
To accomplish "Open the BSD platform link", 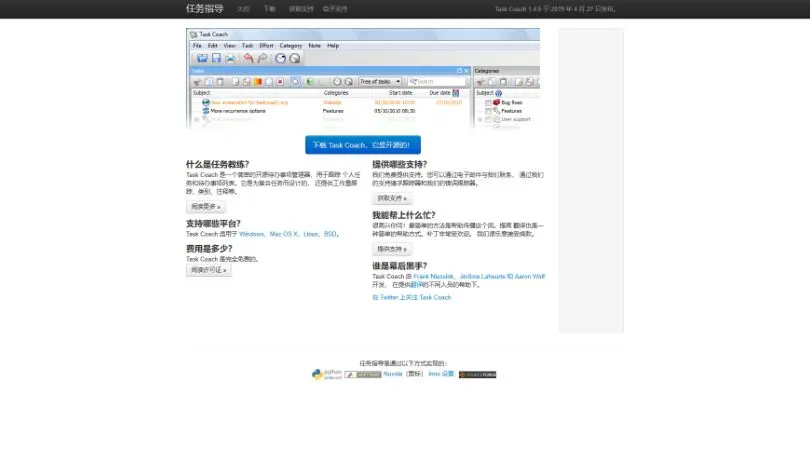I will click(330, 234).
